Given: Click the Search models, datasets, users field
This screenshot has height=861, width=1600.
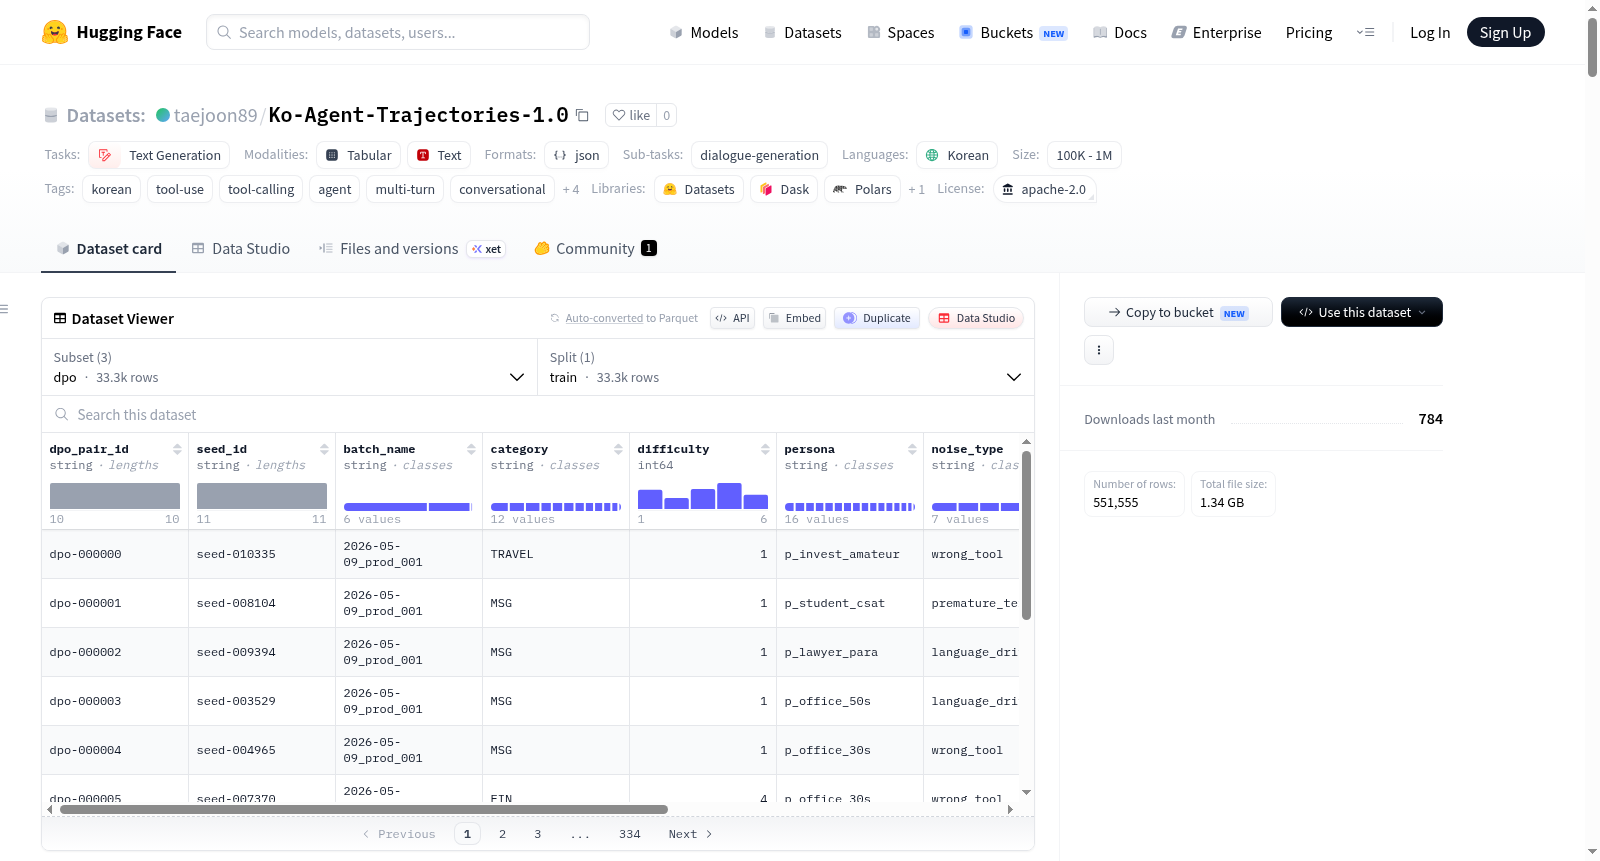Looking at the screenshot, I should coord(398,32).
